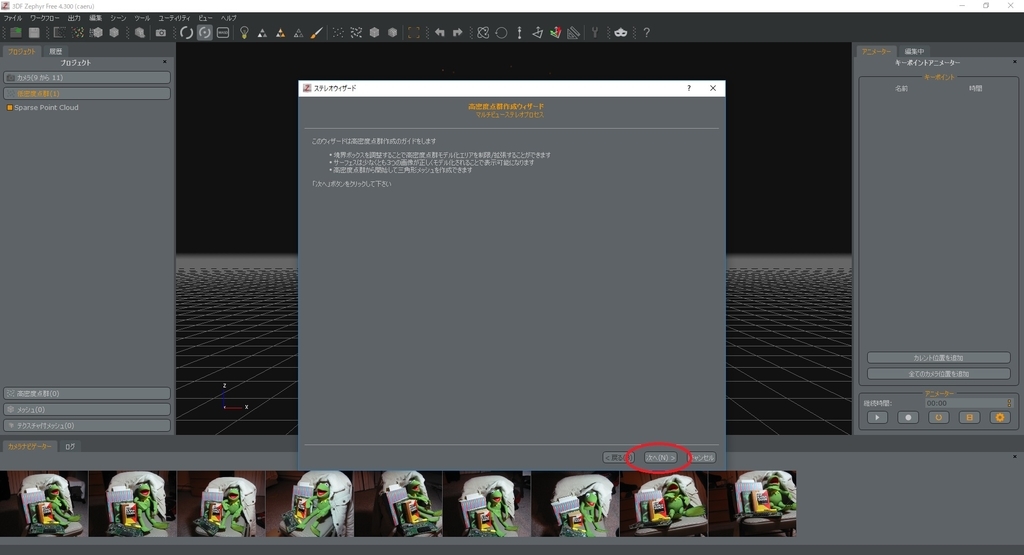Image resolution: width=1024 pixels, height=555 pixels.
Task: Expand the カメラ(9 から 11) section
Action: (87, 77)
